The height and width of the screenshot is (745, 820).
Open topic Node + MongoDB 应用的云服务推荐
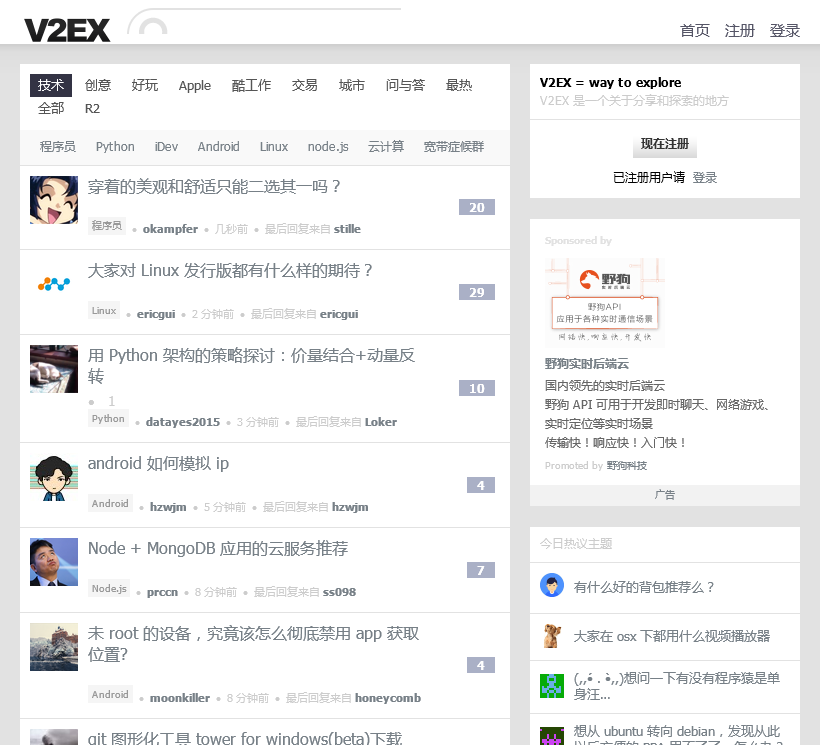click(x=218, y=548)
